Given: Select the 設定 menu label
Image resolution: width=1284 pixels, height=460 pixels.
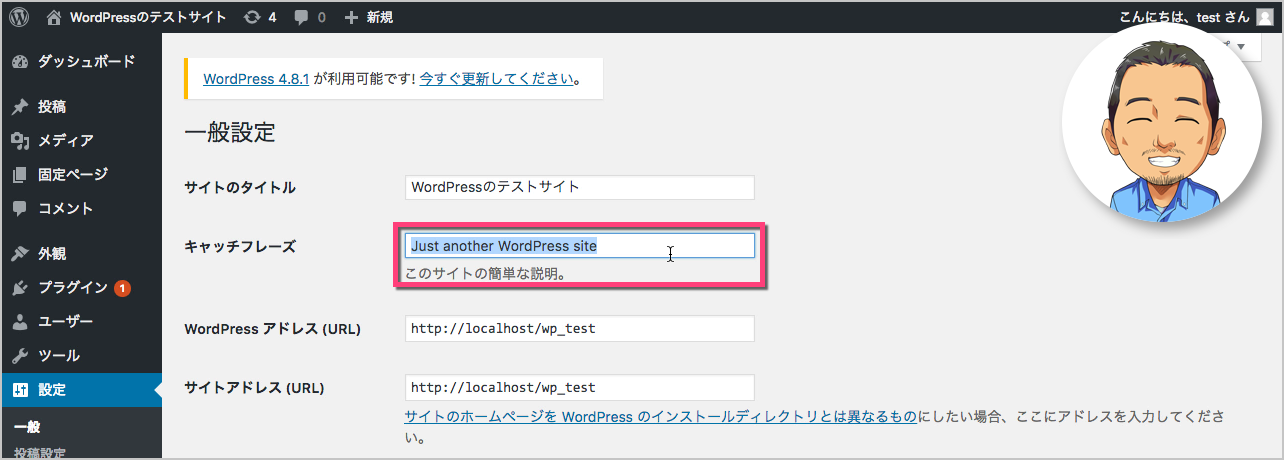Looking at the screenshot, I should pyautogui.click(x=52, y=390).
